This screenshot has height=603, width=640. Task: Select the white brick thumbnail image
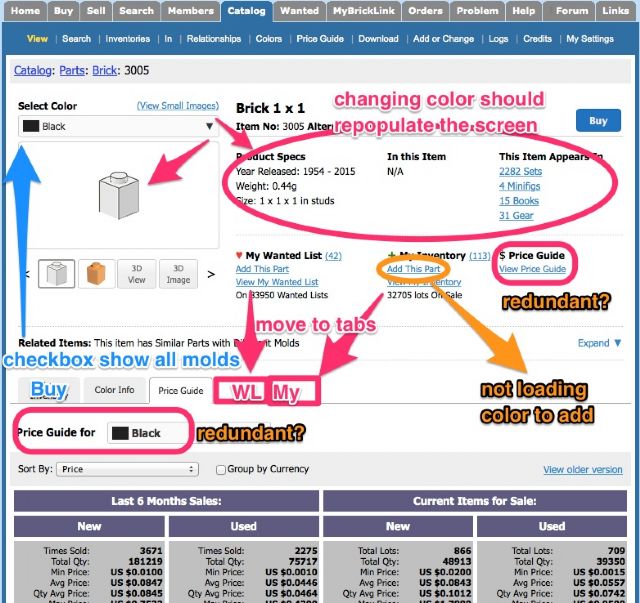57,273
